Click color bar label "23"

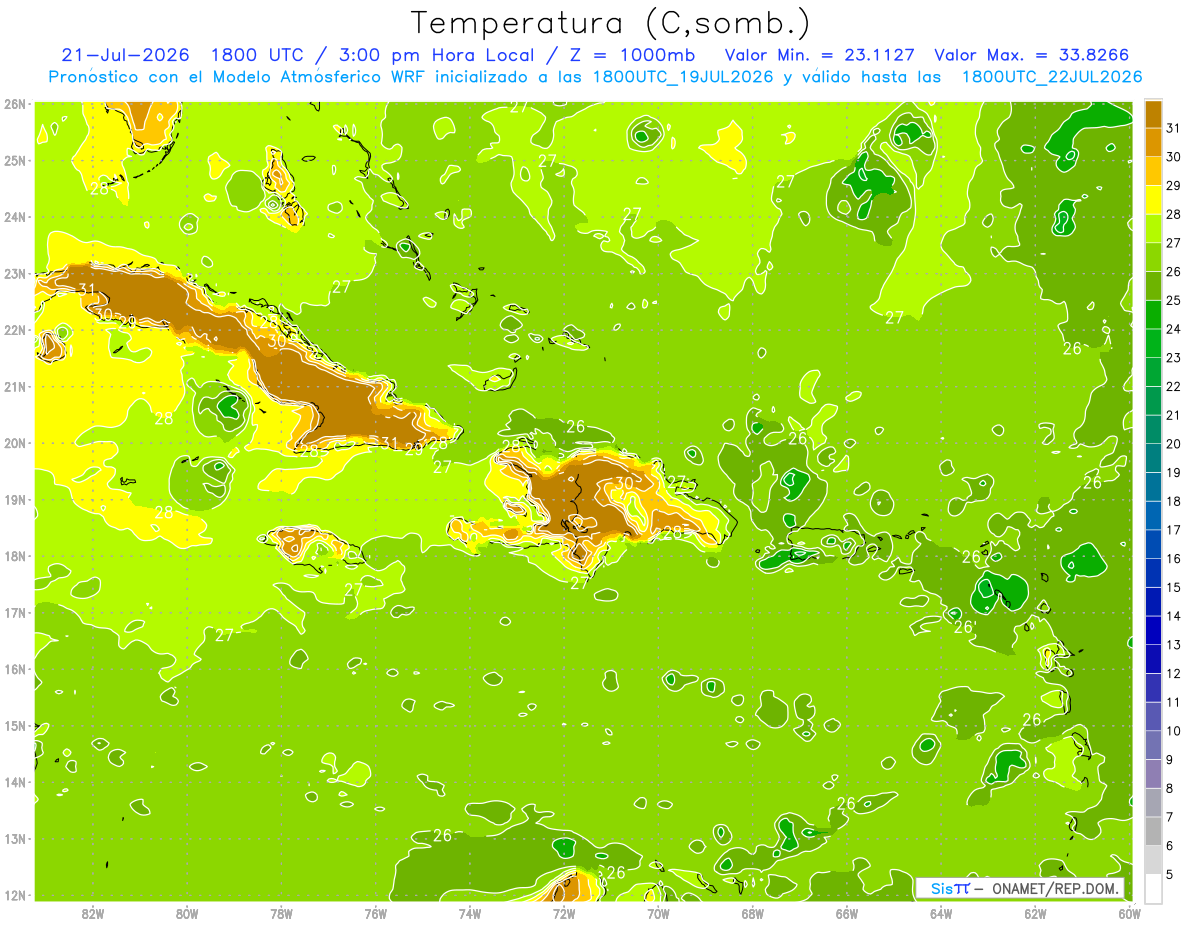(x=1174, y=358)
